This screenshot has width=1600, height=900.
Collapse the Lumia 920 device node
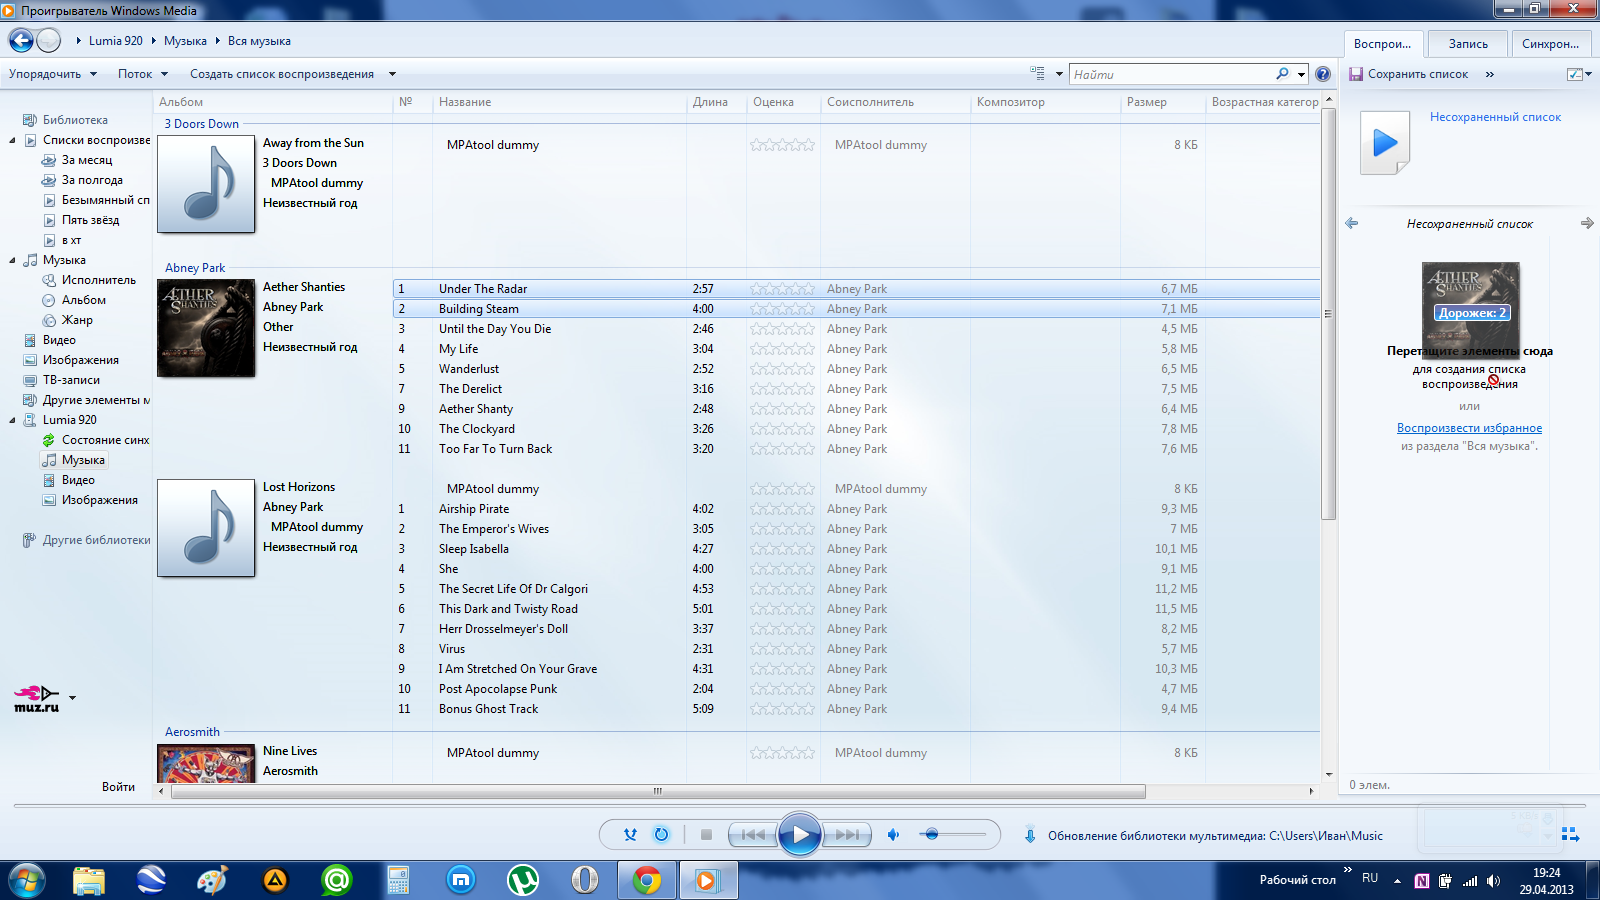(x=12, y=420)
